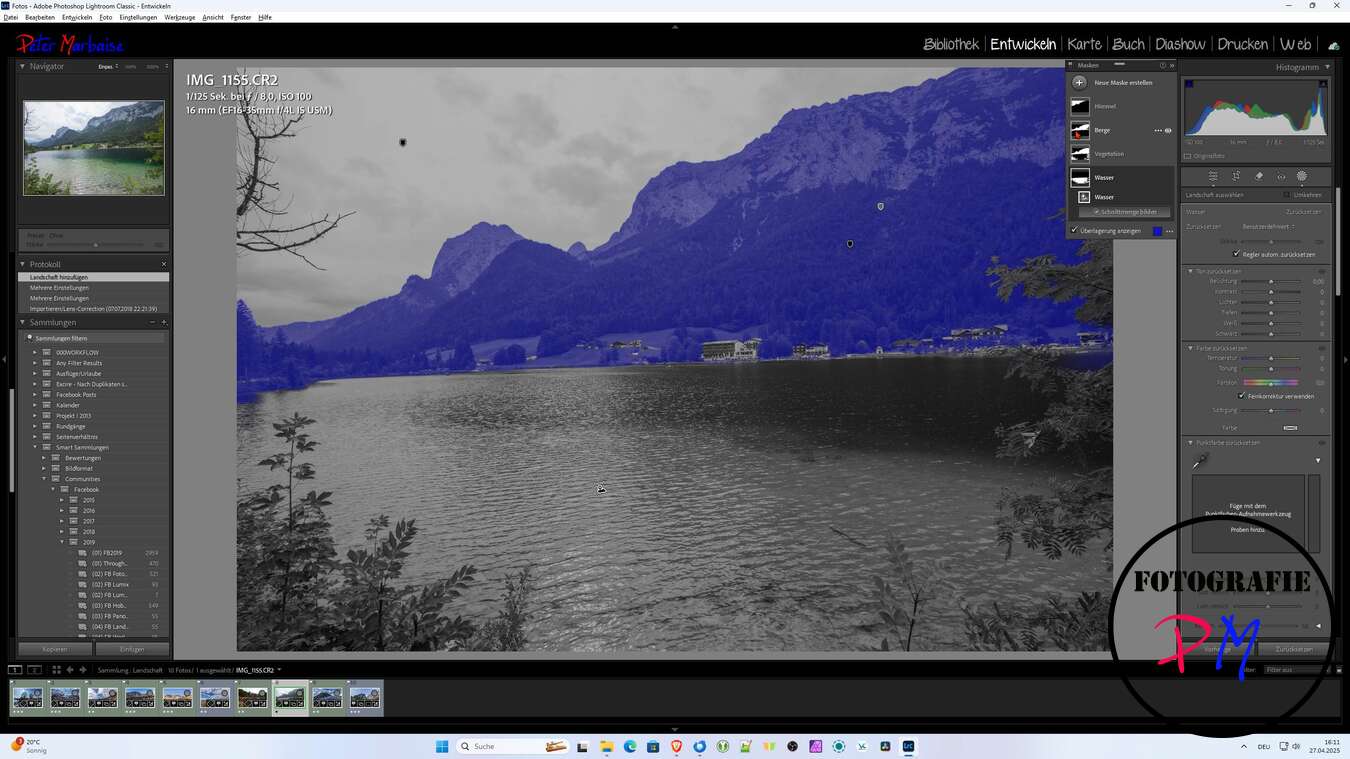Toggle Originalfoto checkbox under histogram

click(1188, 156)
